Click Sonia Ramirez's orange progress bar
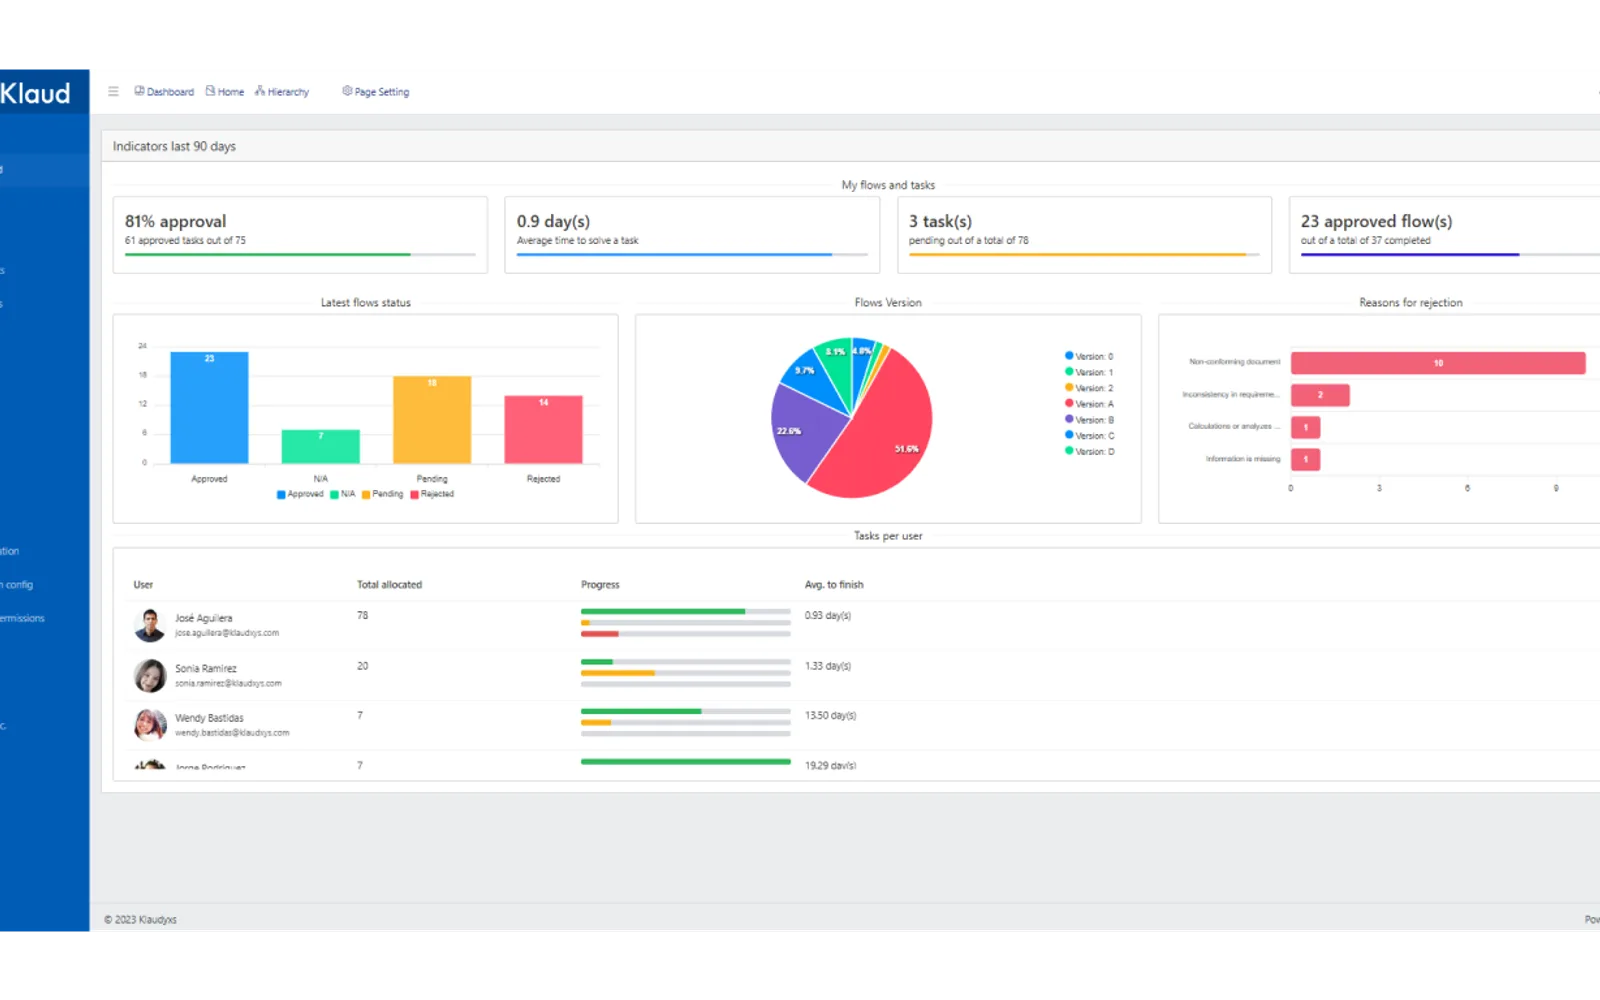Viewport: 1600px width, 1000px height. (x=618, y=673)
